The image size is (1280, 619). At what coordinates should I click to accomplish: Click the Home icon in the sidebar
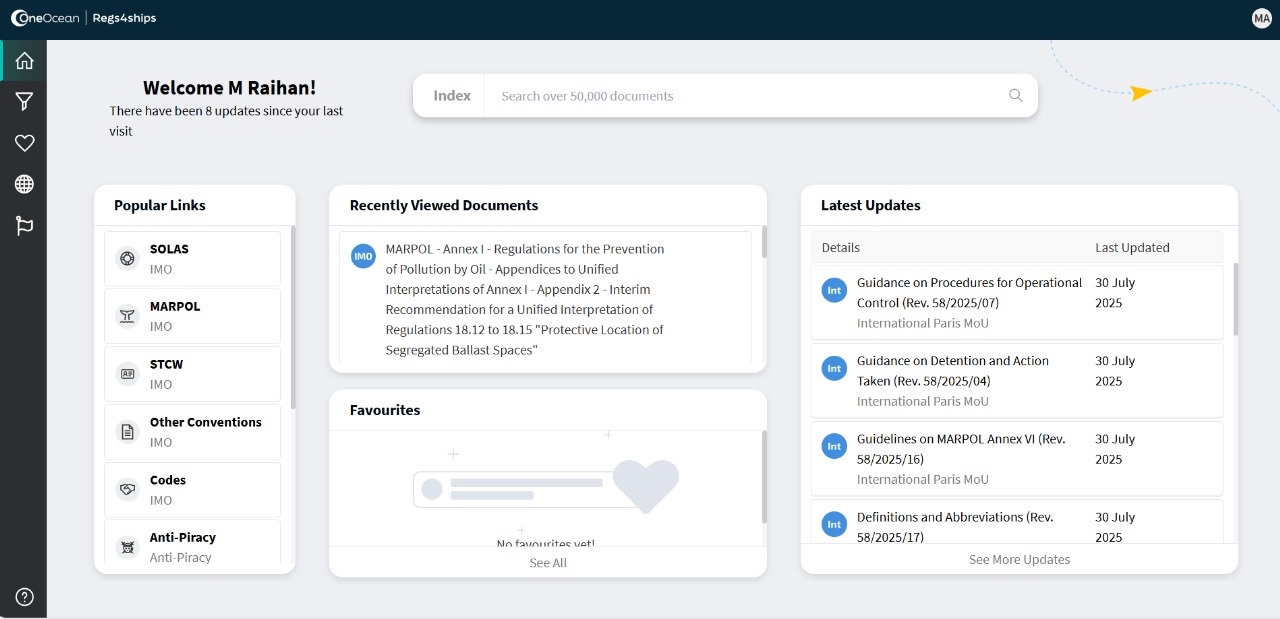coord(24,61)
